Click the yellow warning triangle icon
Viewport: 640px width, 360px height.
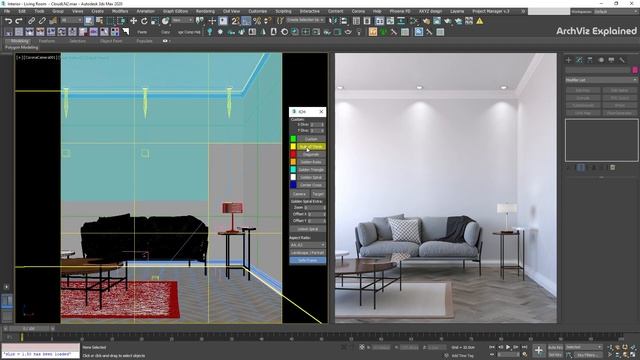(480, 20)
